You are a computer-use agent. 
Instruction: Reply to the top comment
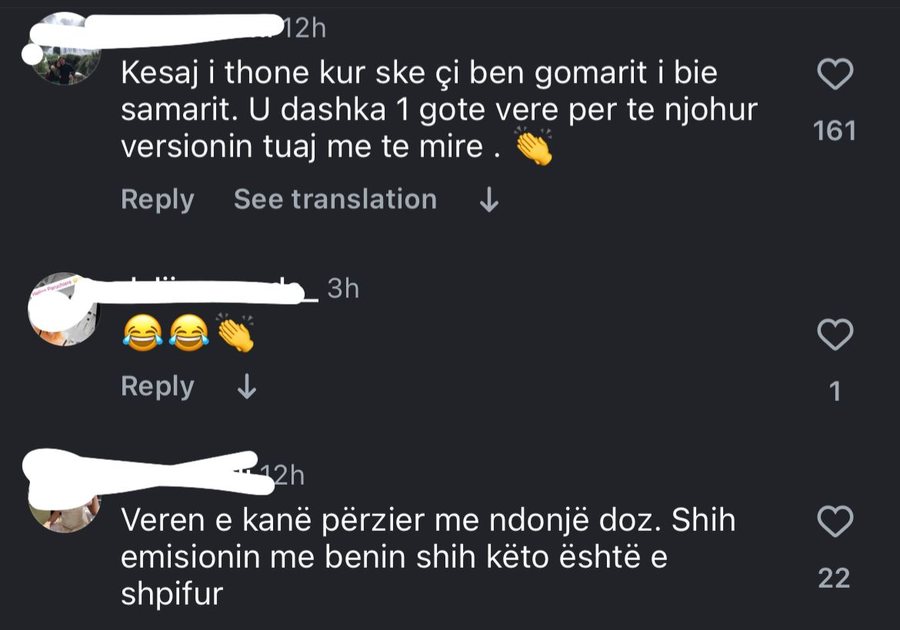point(155,199)
